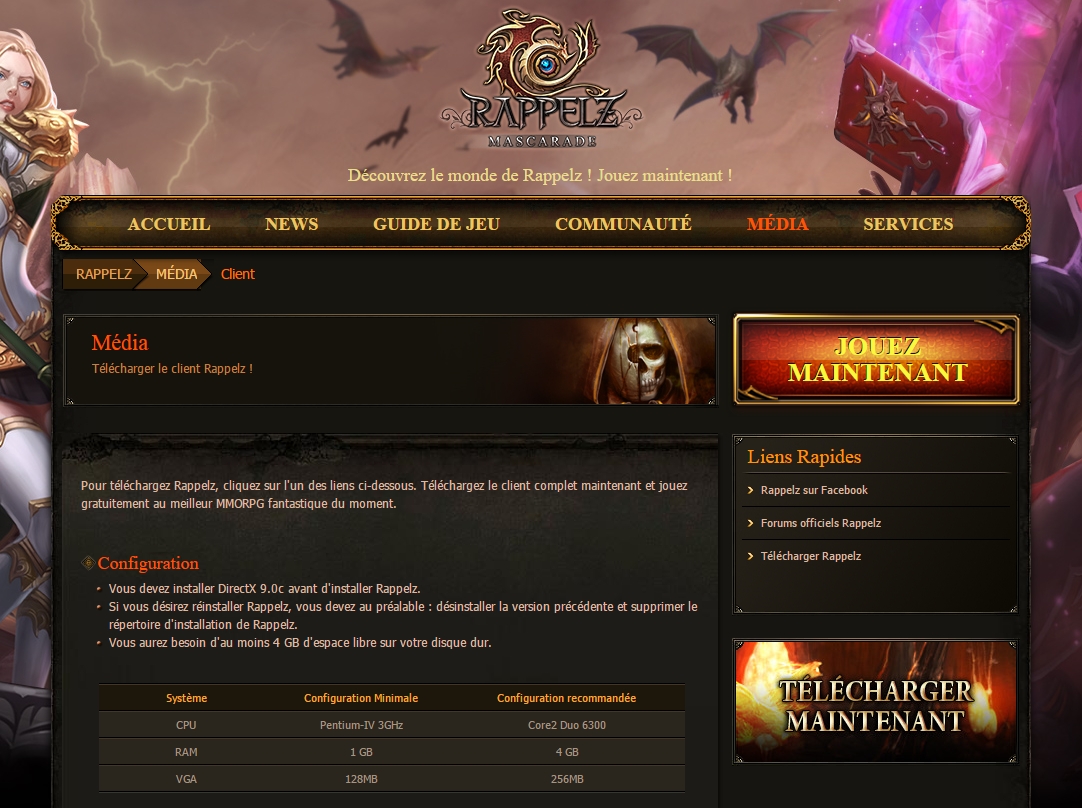This screenshot has height=808, width=1082.
Task: Click the diamond icon beside Configuration heading
Action: pos(88,563)
